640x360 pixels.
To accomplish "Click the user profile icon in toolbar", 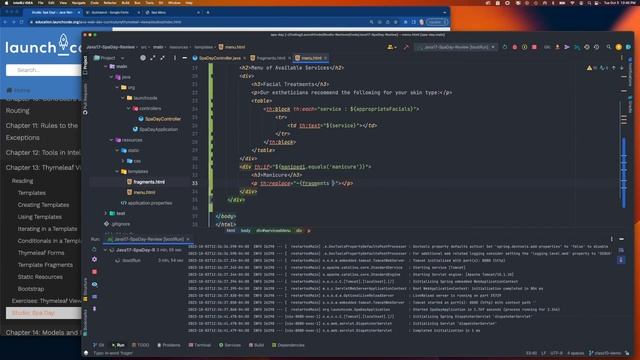I will coord(391,47).
